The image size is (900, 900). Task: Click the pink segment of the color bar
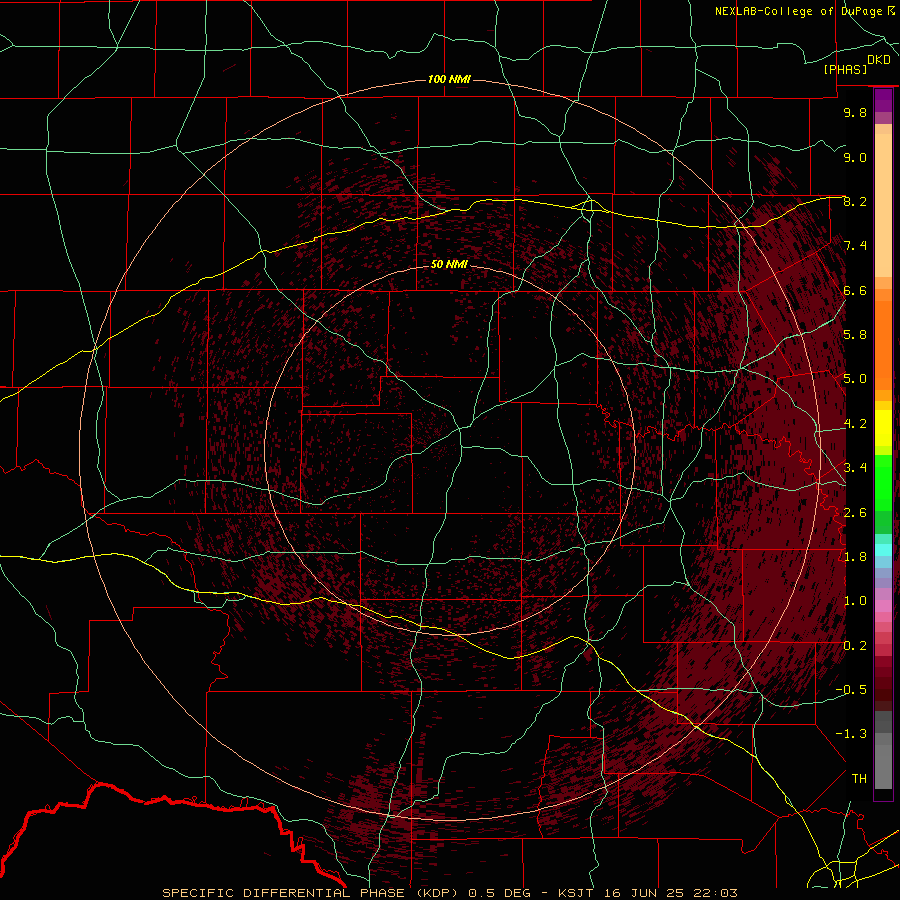pos(883,606)
